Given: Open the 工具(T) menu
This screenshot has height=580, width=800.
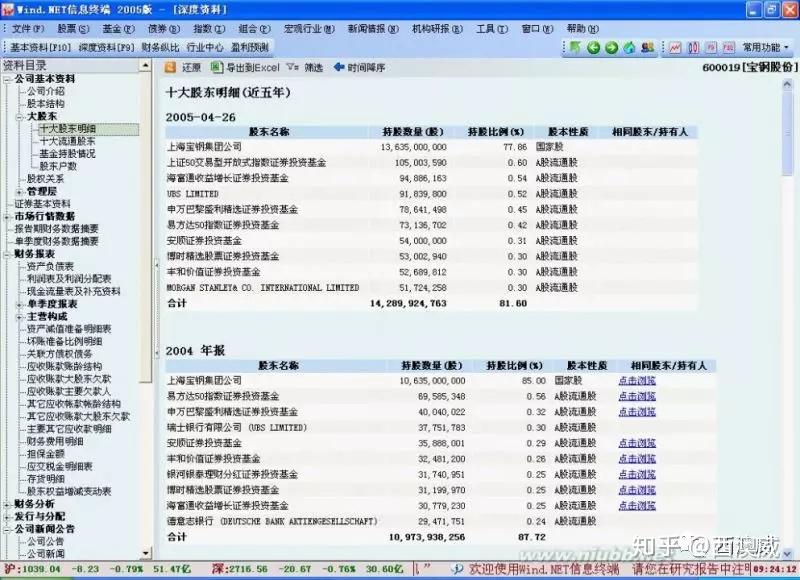Looking at the screenshot, I should click(x=492, y=29).
